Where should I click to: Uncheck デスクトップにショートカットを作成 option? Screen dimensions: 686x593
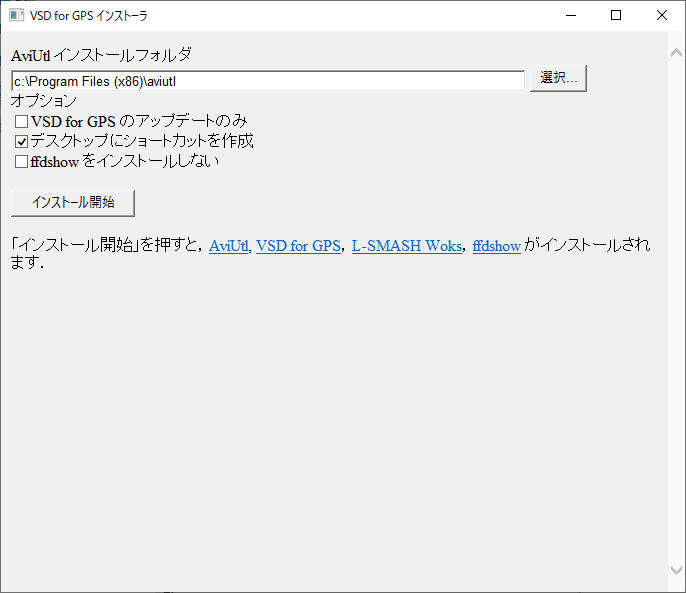pyautogui.click(x=22, y=142)
